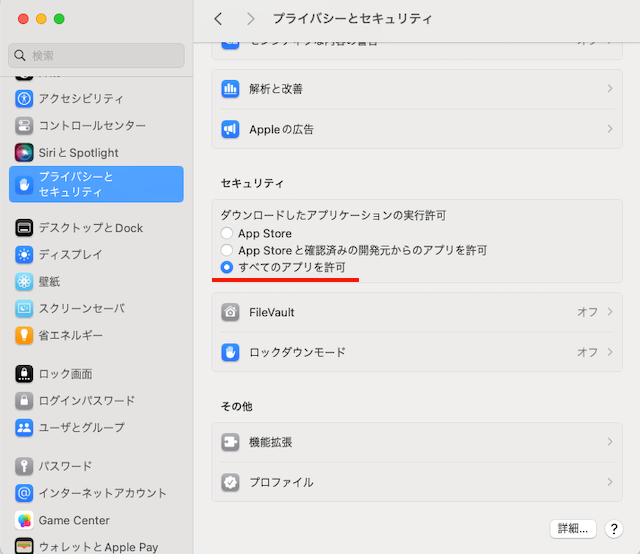Click the コントロールセンター sidebar icon
Screen dimensions: 640x554
24,125
